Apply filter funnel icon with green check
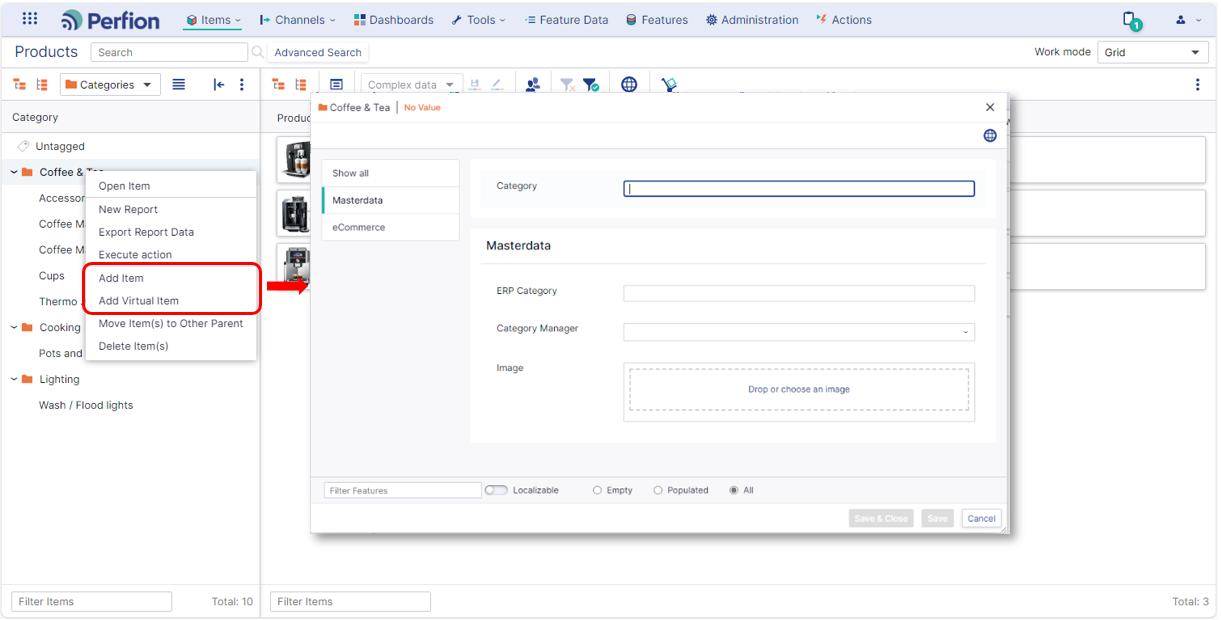 pos(591,85)
